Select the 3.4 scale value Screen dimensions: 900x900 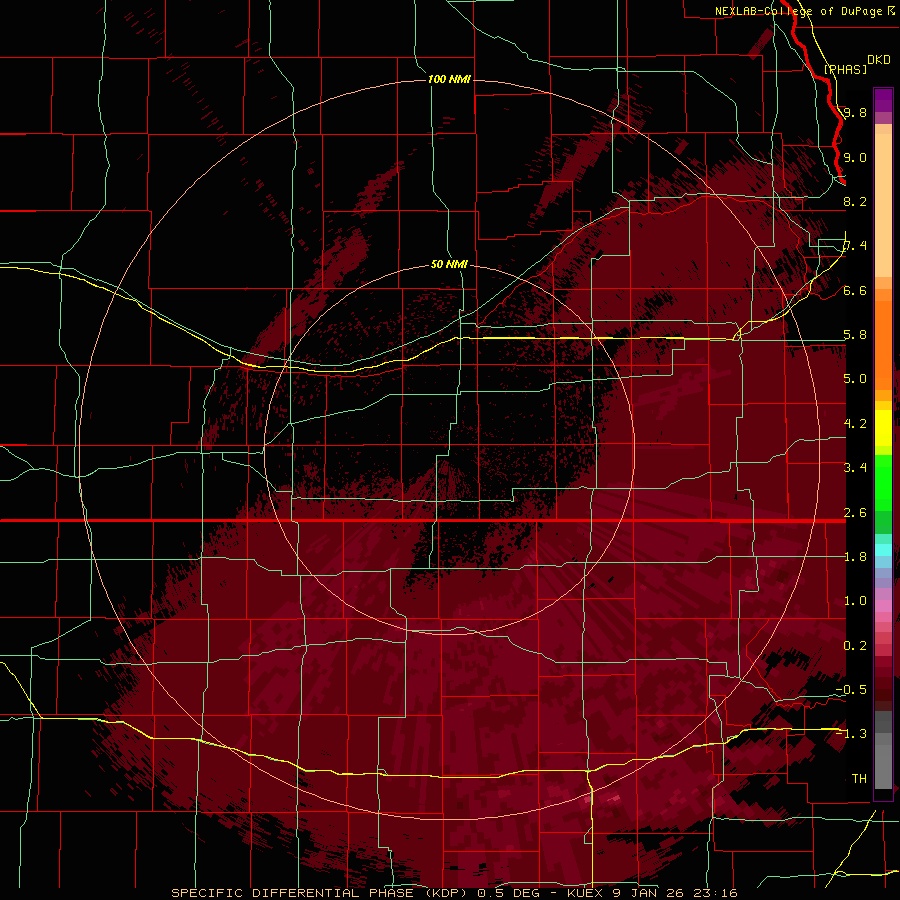[x=855, y=468]
